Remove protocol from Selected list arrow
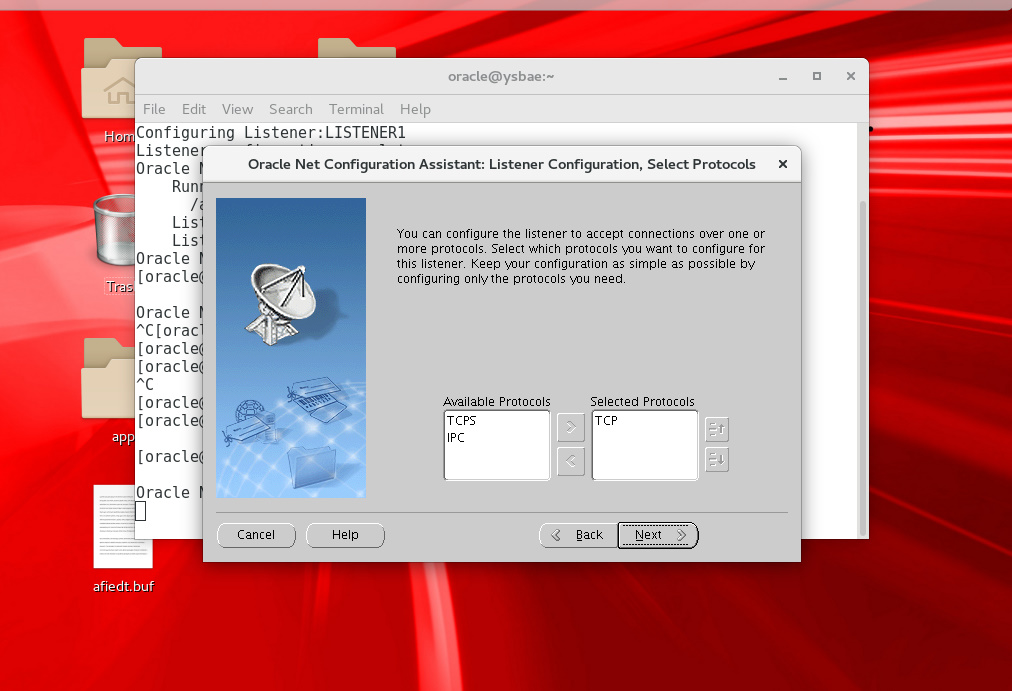This screenshot has width=1012, height=691. point(571,461)
